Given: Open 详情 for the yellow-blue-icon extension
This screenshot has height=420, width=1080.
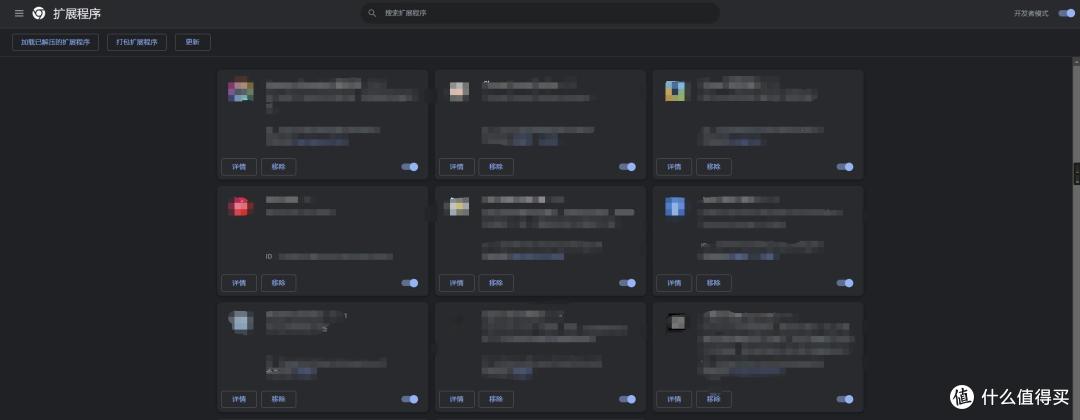Looking at the screenshot, I should pos(674,167).
